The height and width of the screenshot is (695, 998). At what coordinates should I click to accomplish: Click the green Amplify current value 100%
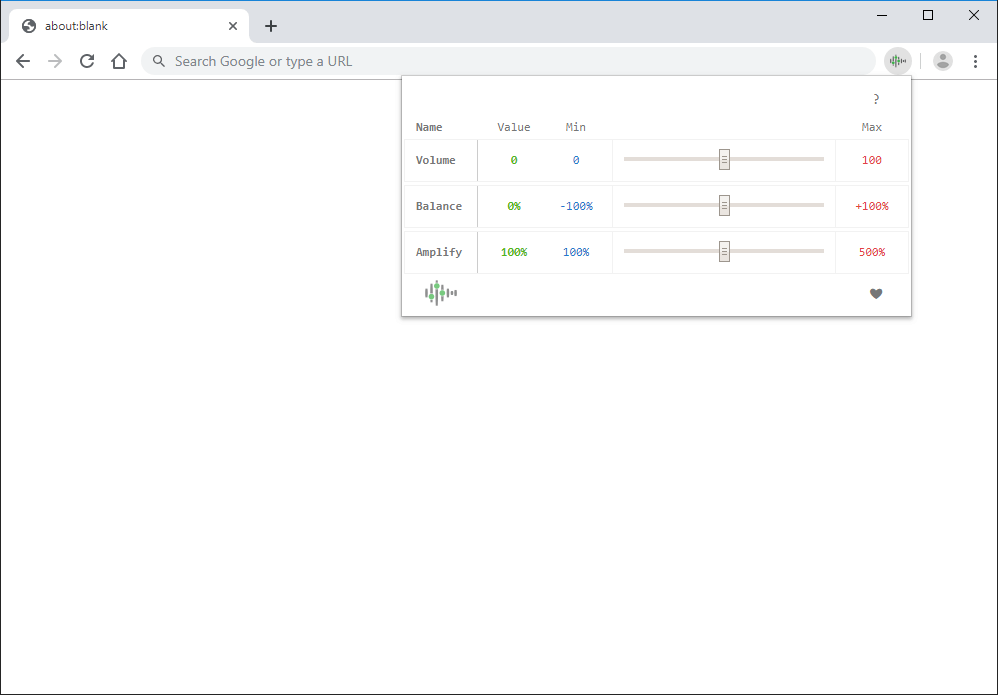(514, 252)
